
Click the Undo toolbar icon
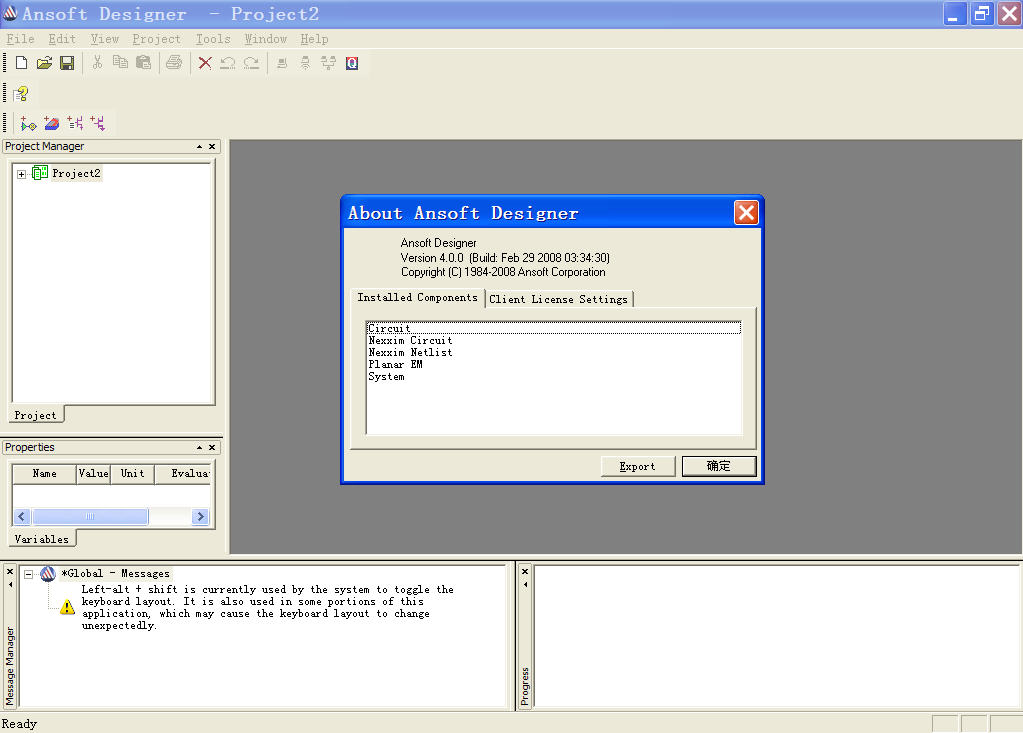228,63
